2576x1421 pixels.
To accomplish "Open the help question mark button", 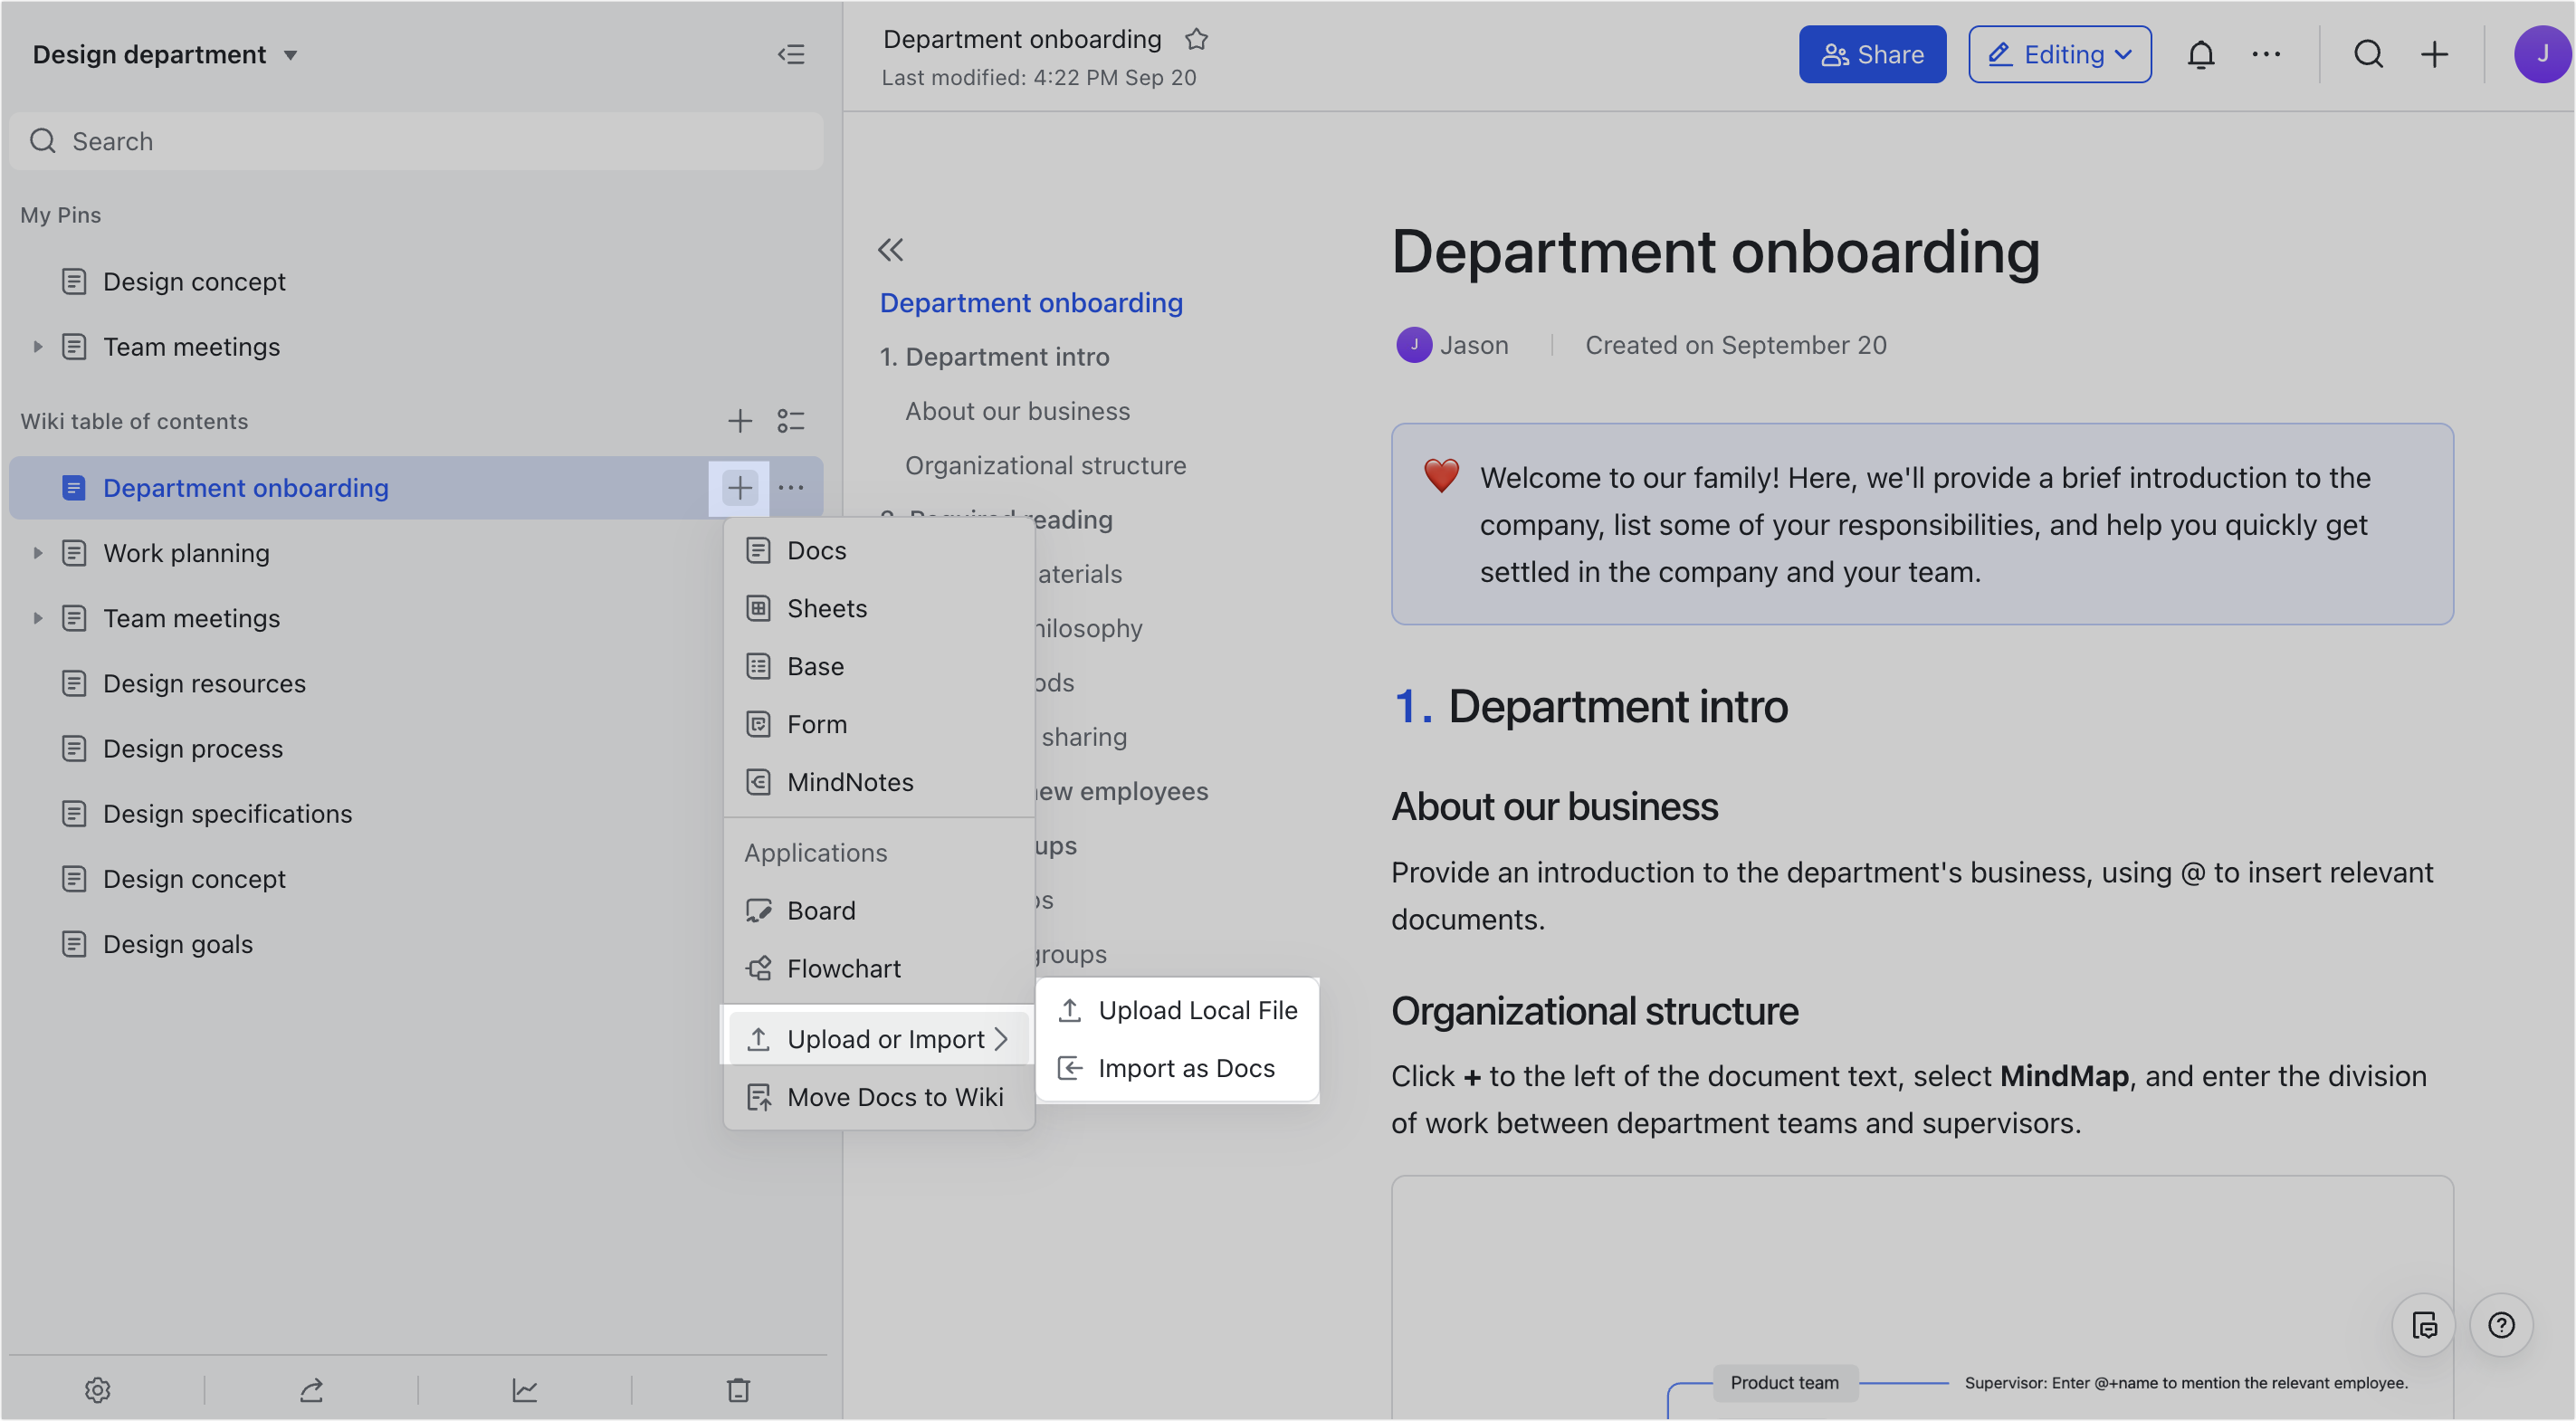I will point(2501,1325).
